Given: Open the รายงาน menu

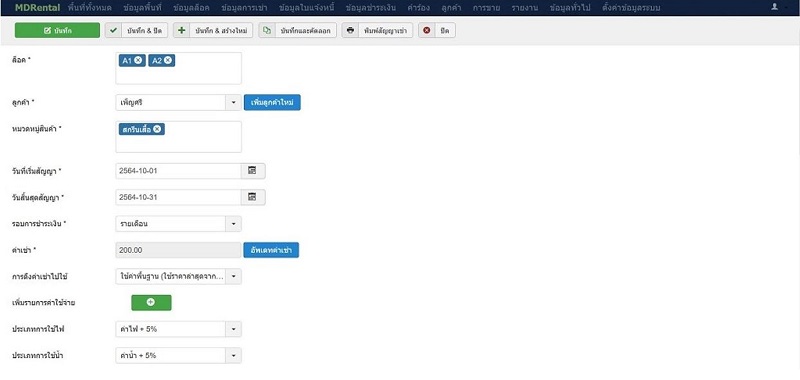Looking at the screenshot, I should tap(525, 8).
